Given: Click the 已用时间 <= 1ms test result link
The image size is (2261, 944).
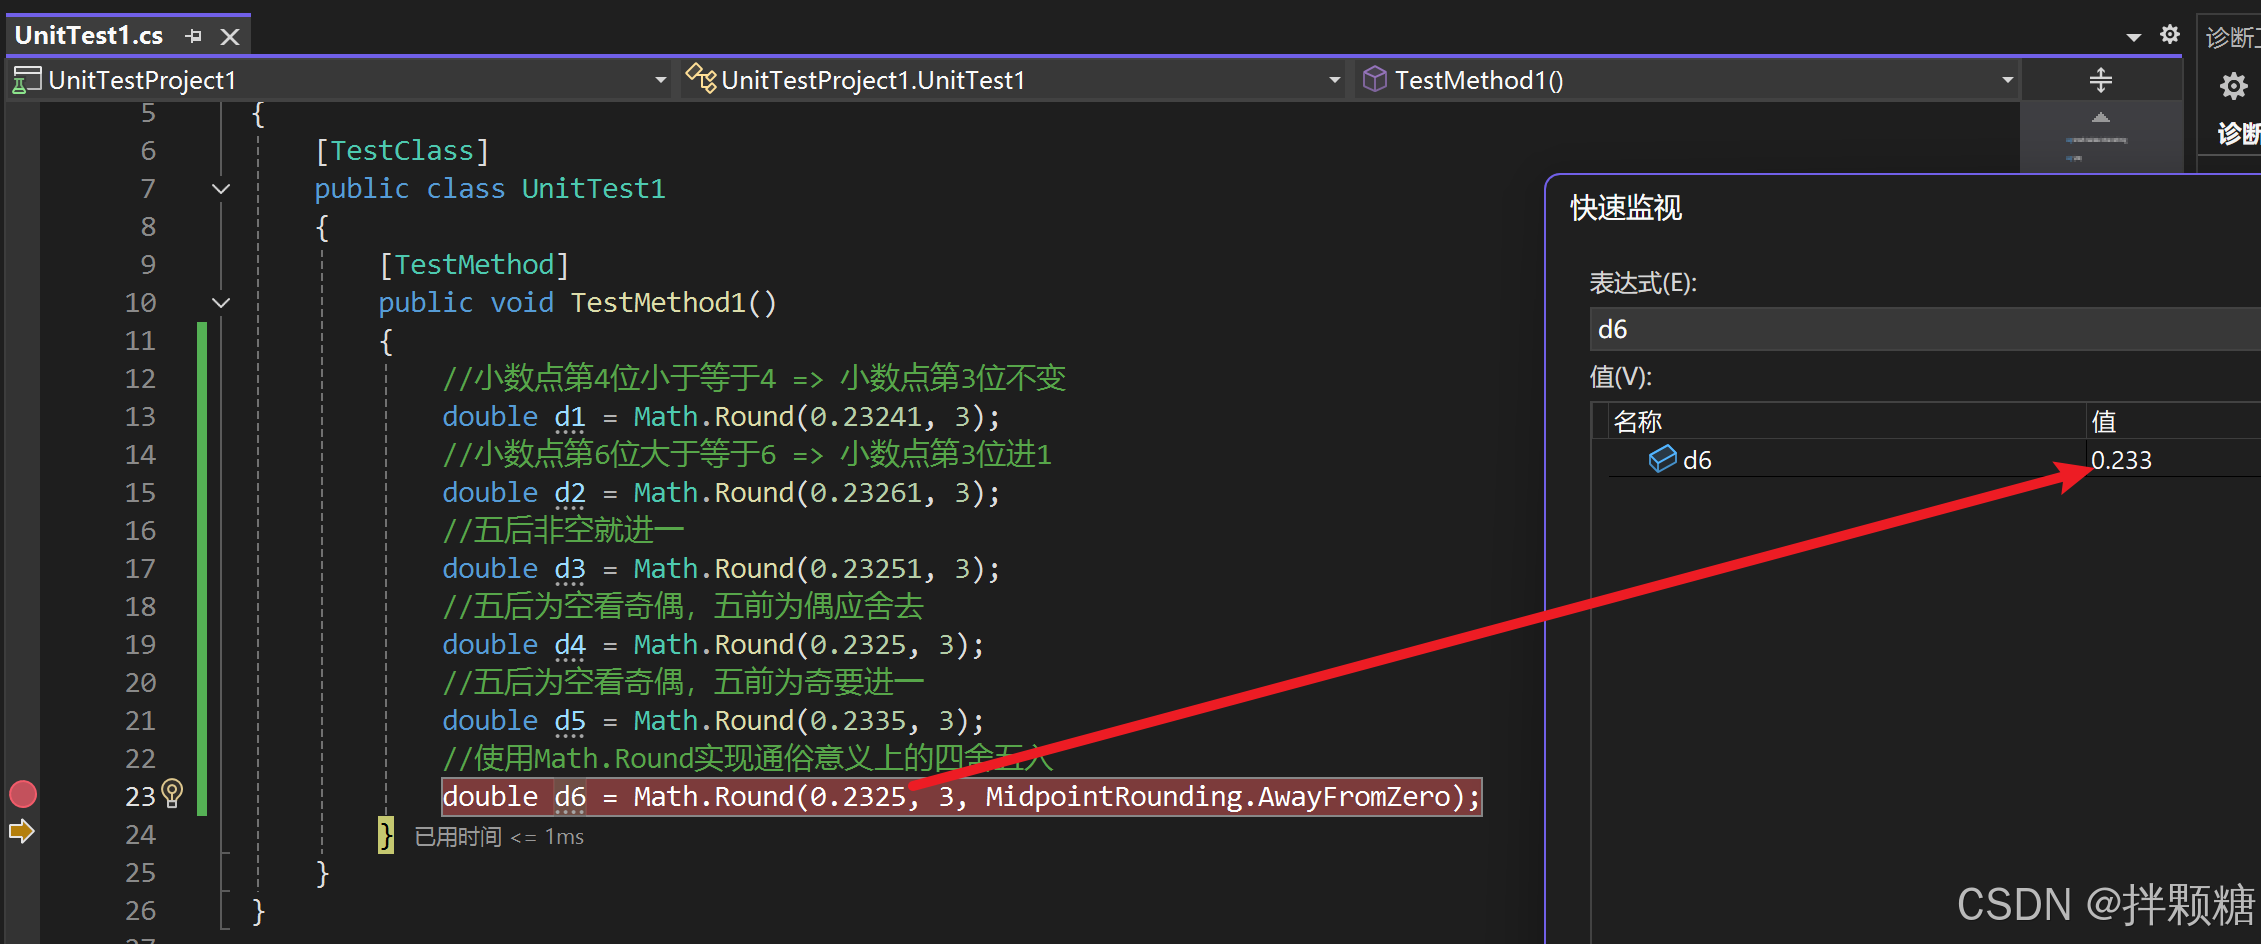Looking at the screenshot, I should [498, 836].
